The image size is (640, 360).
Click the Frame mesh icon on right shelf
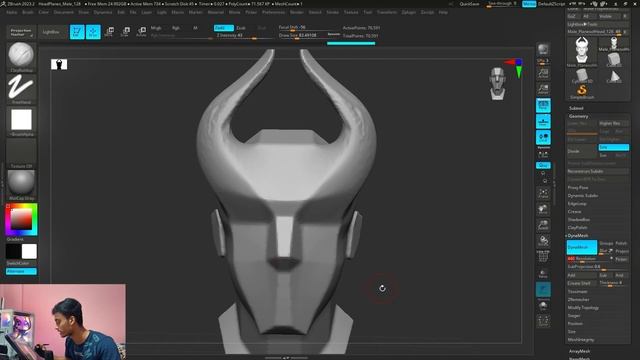click(543, 193)
